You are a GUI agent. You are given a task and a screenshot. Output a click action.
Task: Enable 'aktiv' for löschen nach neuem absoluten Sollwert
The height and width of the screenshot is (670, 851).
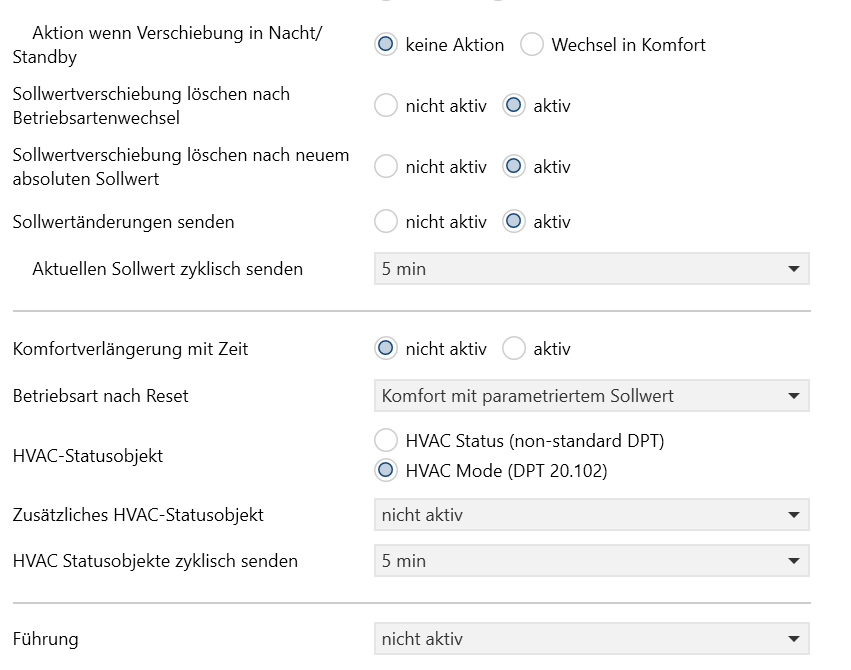click(513, 167)
